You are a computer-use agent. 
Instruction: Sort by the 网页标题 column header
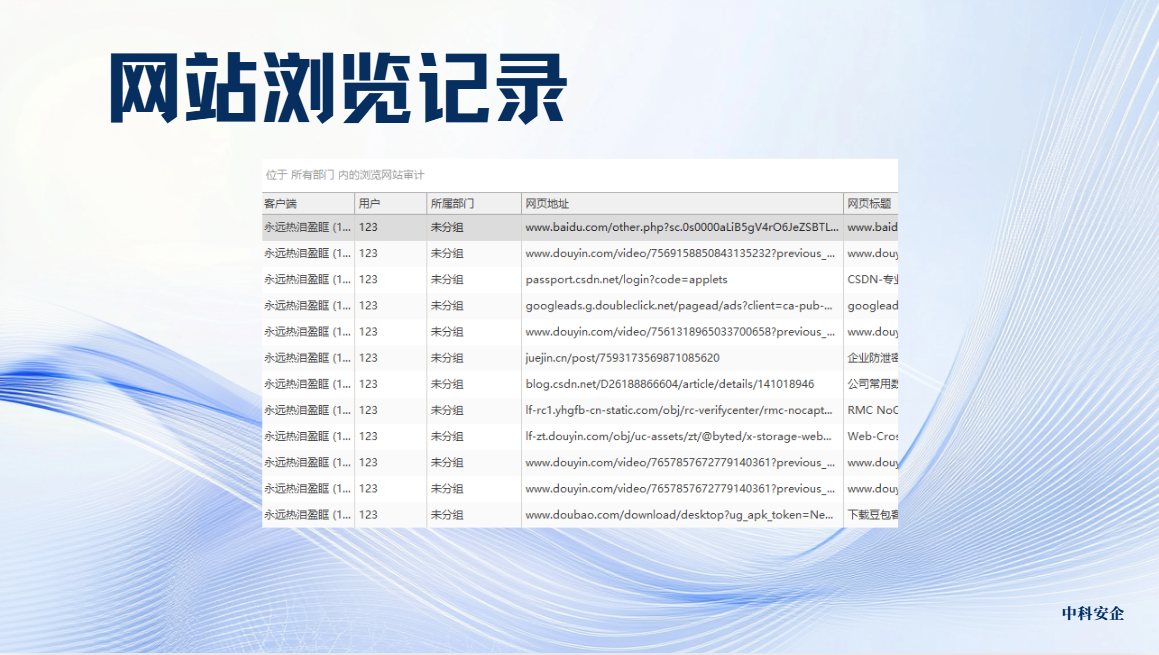point(871,203)
